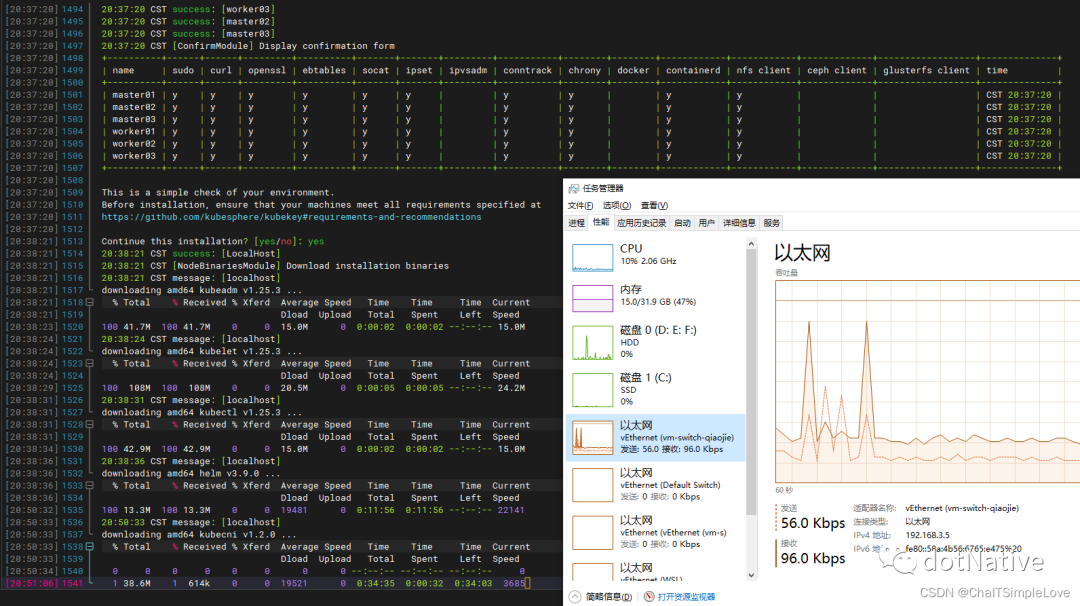Switch to the 启动 tab

point(682,222)
